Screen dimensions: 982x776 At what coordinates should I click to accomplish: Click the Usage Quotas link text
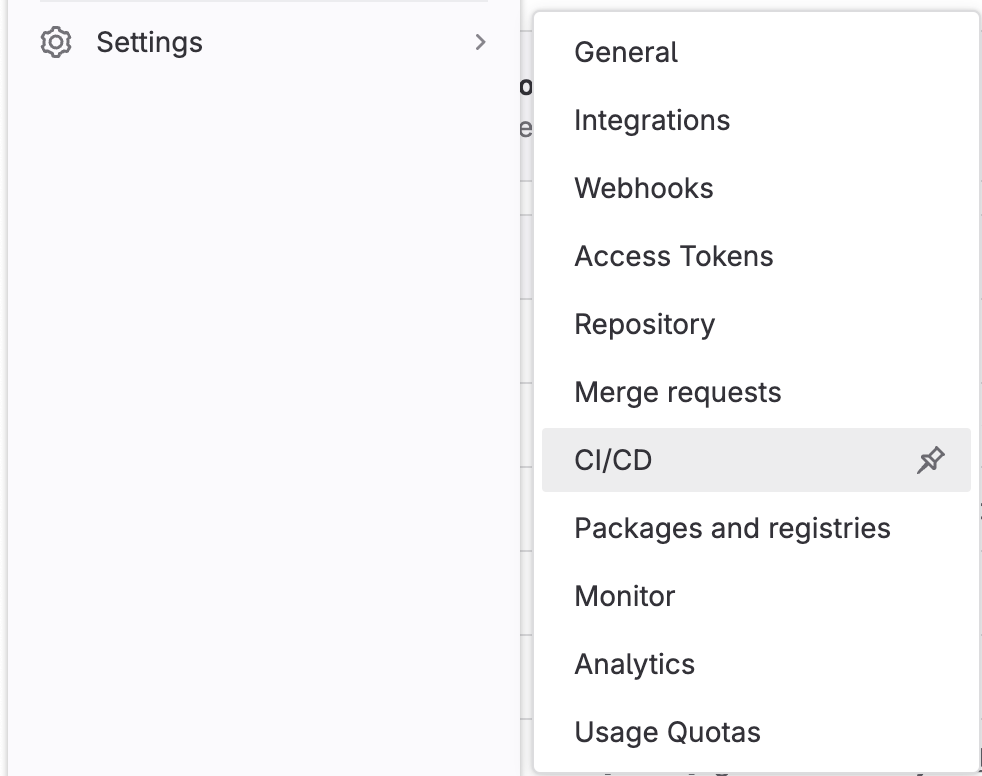click(x=668, y=733)
